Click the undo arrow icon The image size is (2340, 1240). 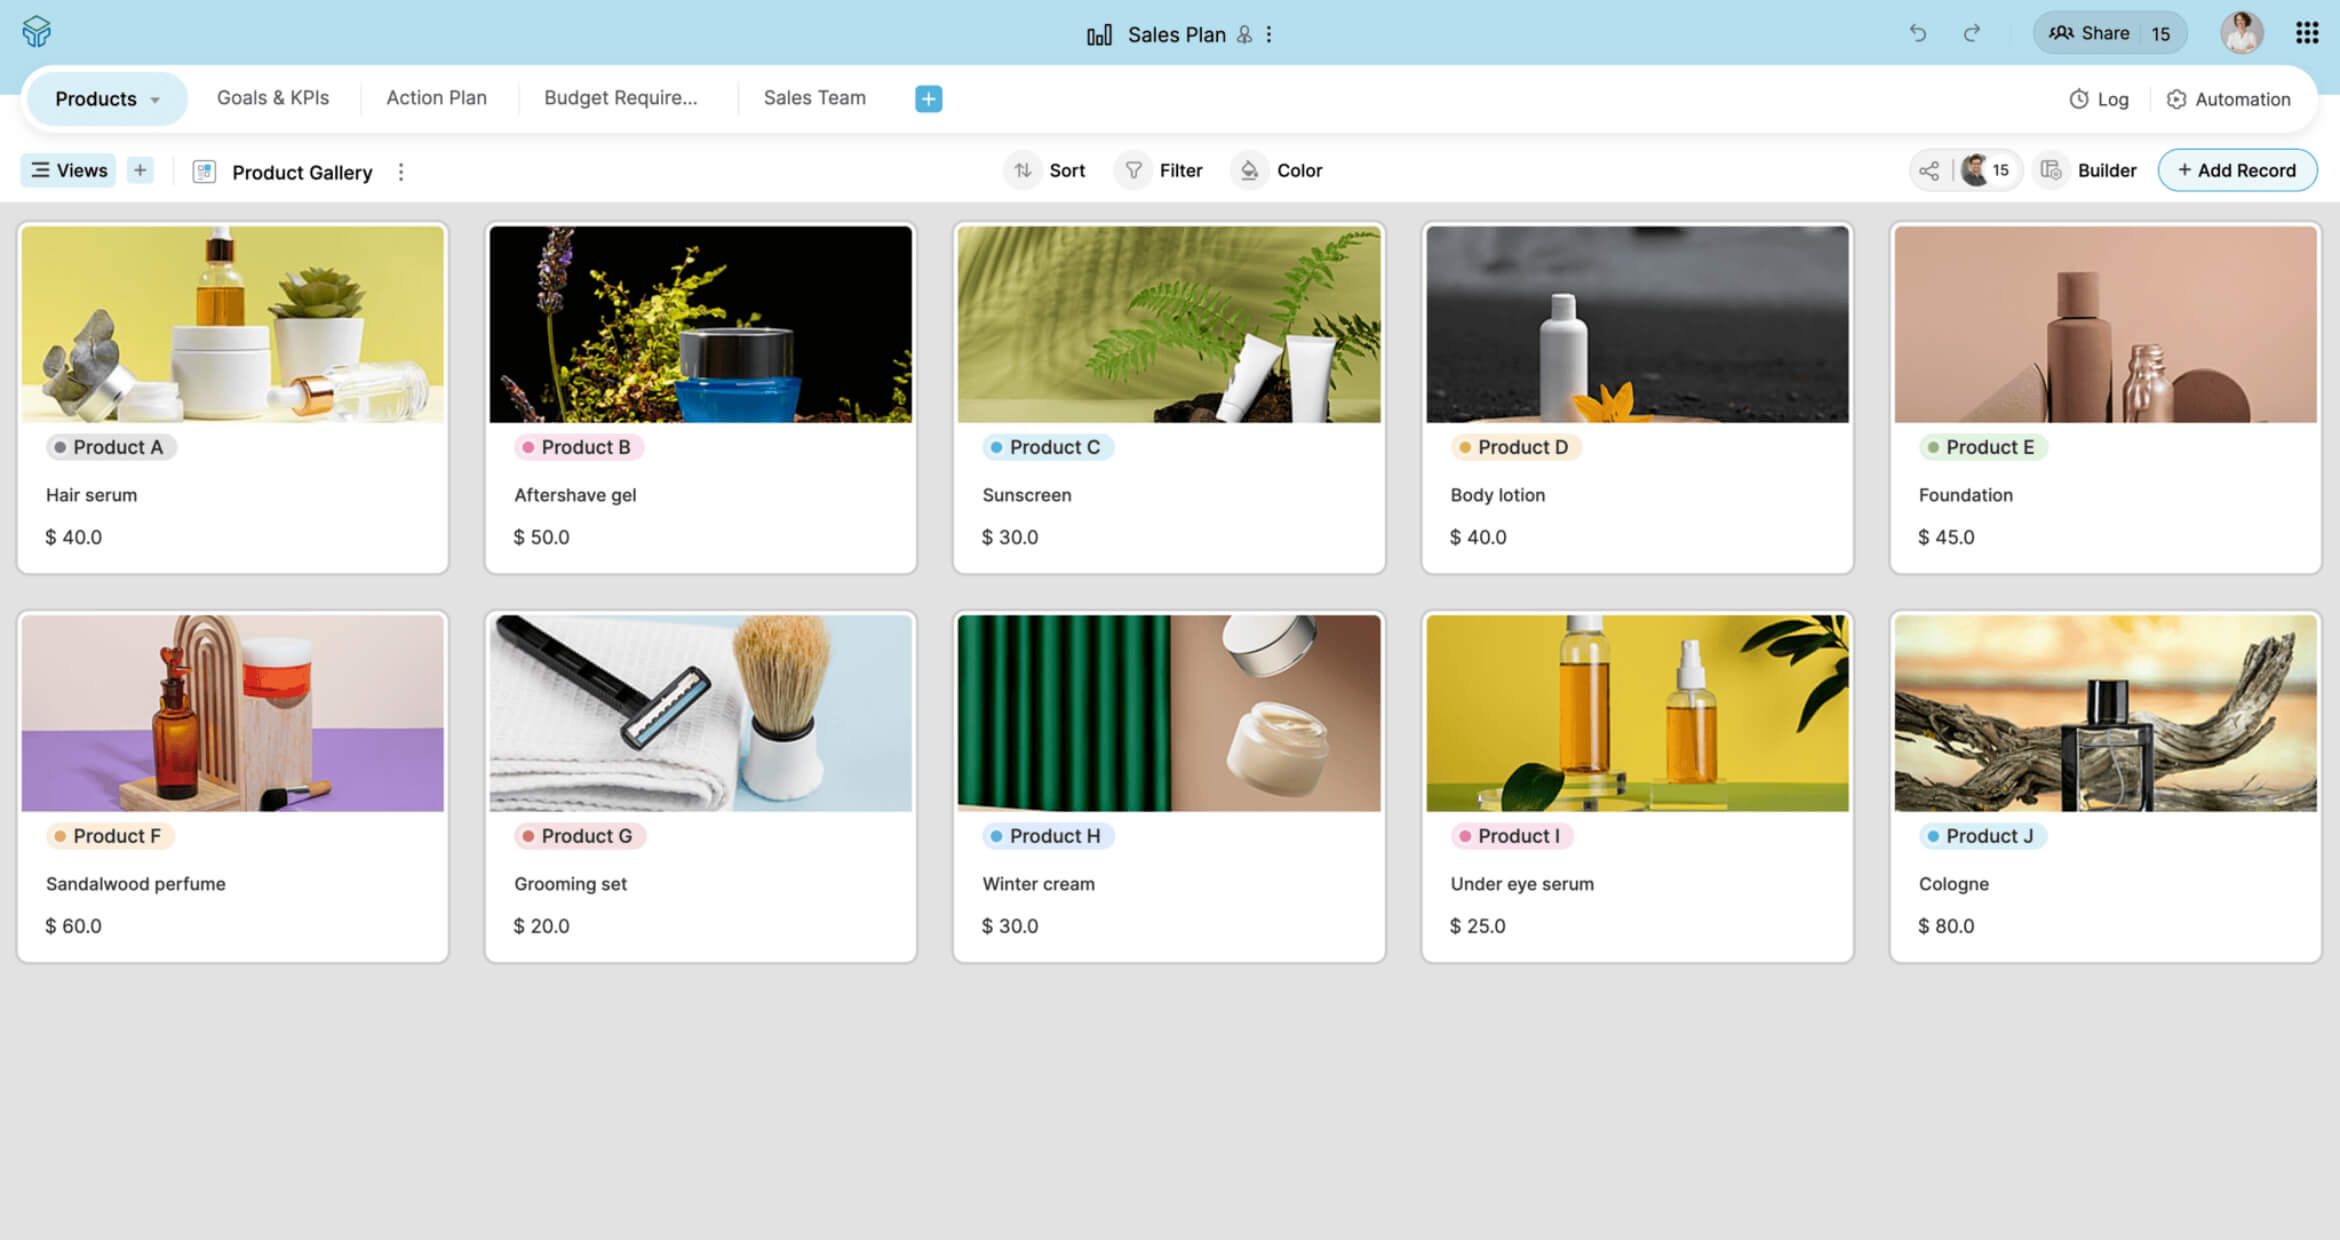[1917, 33]
